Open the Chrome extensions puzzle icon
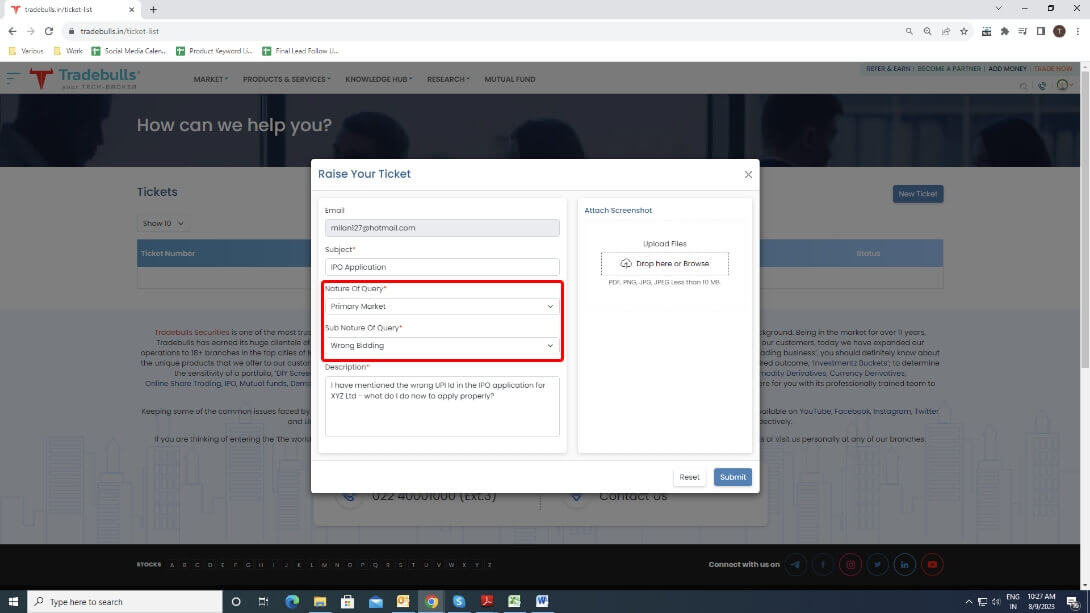The image size is (1090, 613). point(1004,31)
